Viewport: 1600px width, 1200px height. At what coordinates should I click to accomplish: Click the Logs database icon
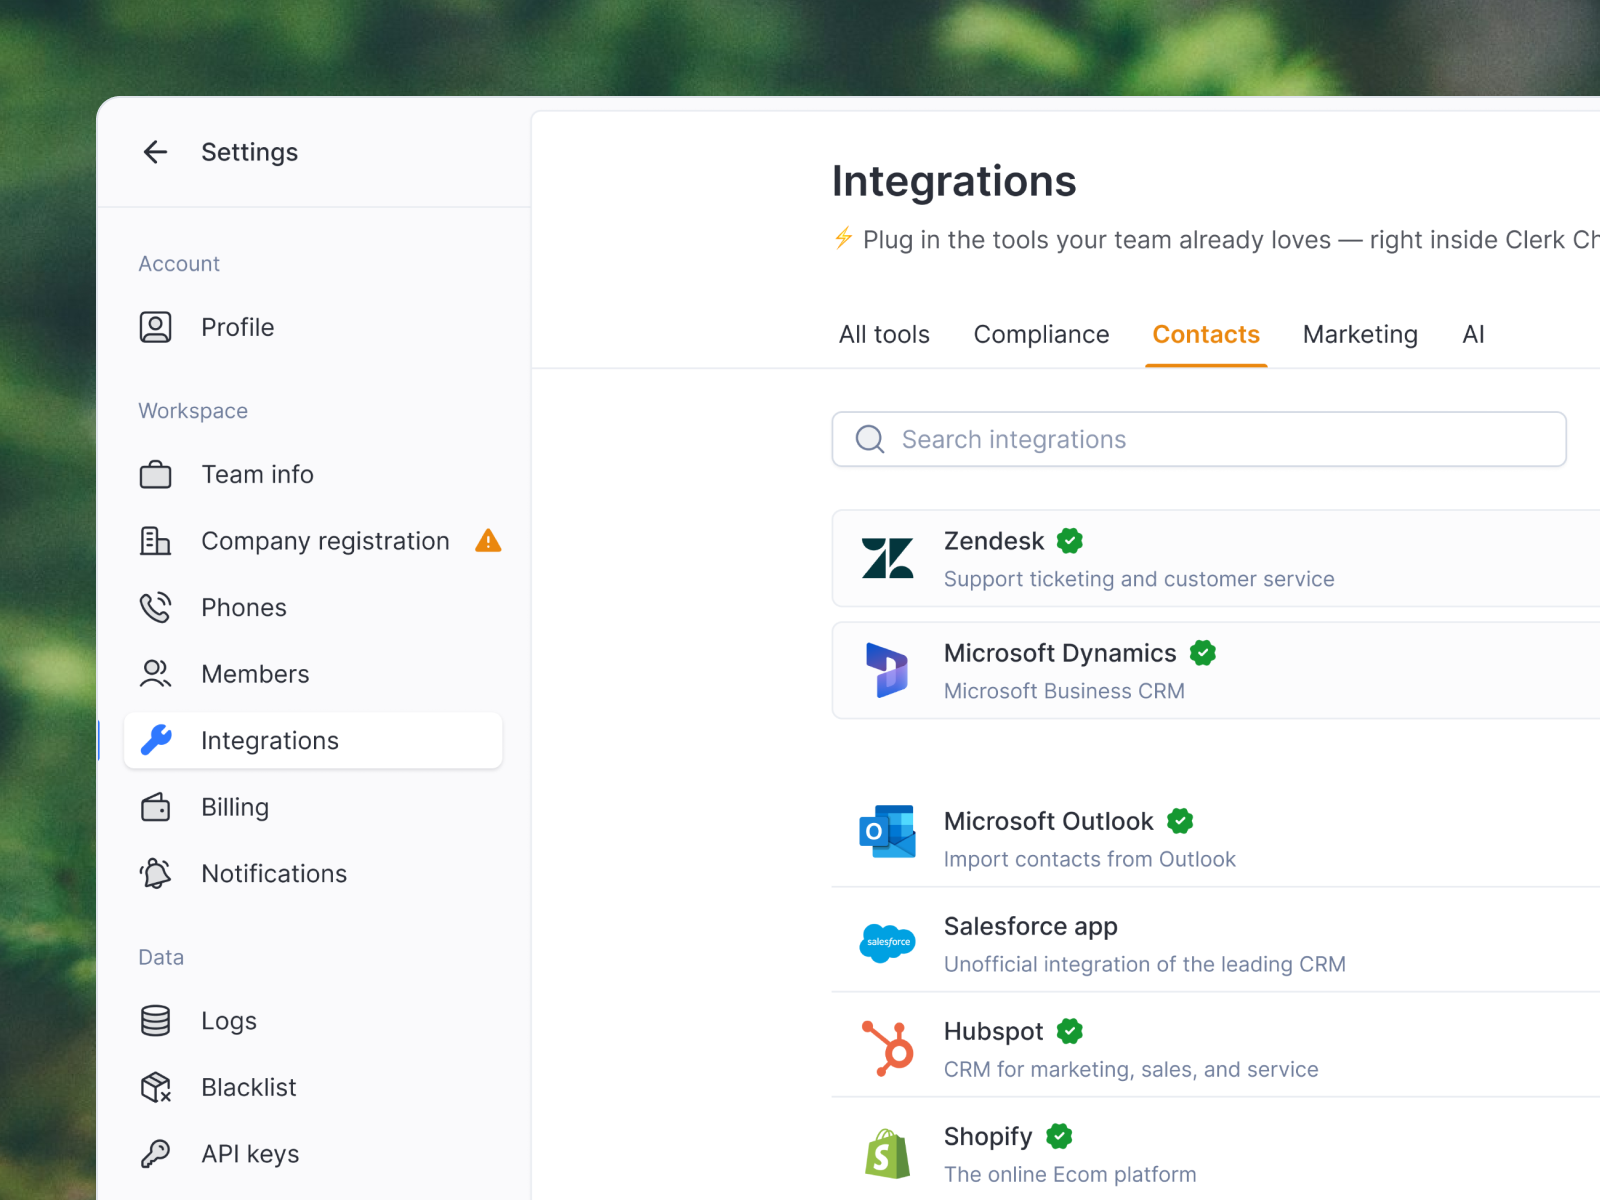pos(155,1020)
